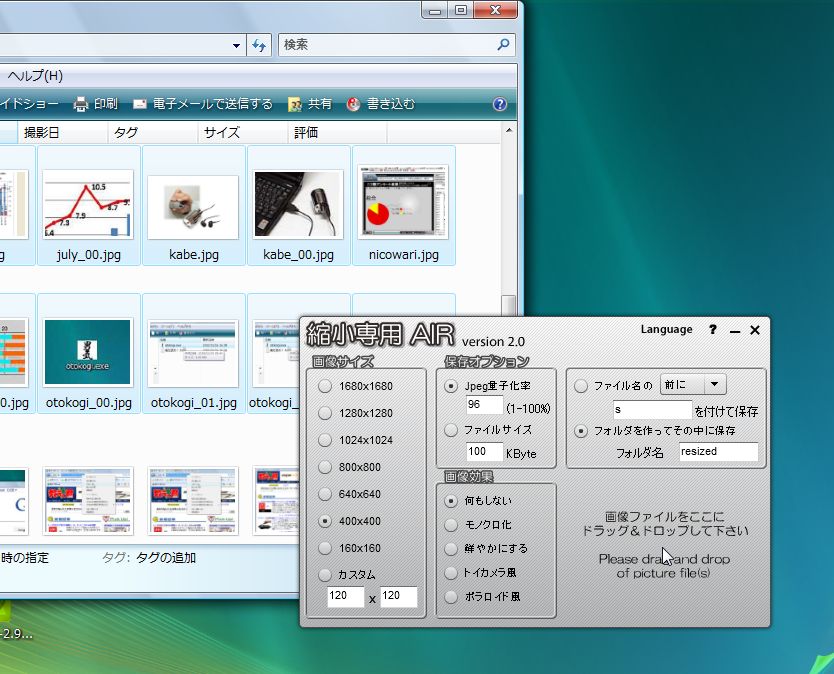Select the 1280x1280 image size

pos(324,413)
